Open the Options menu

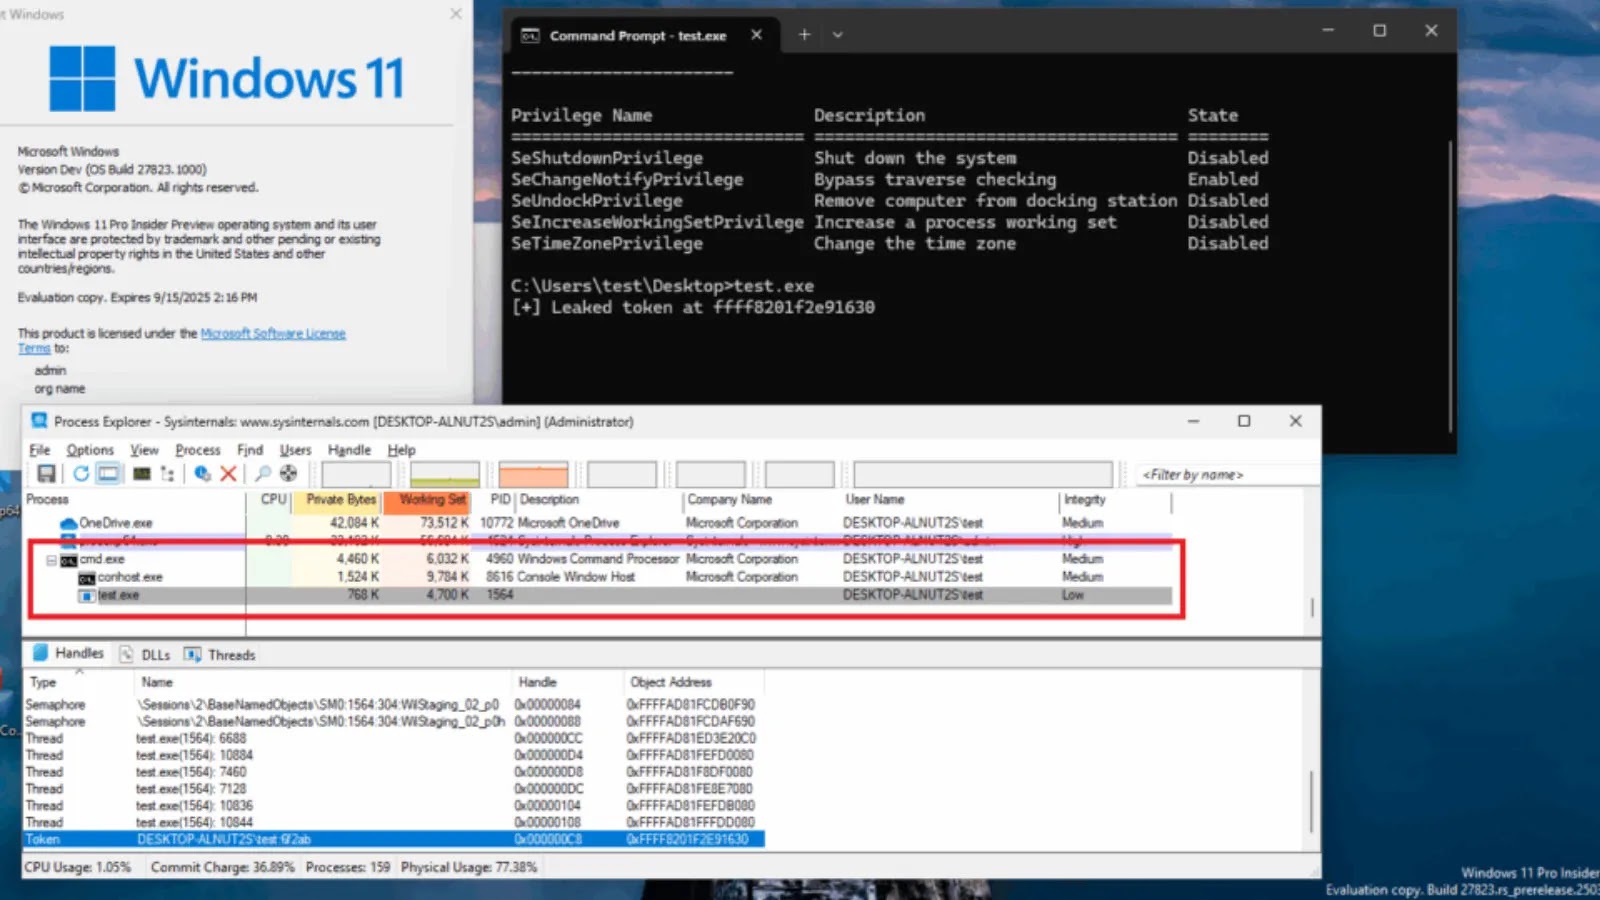[x=89, y=450]
